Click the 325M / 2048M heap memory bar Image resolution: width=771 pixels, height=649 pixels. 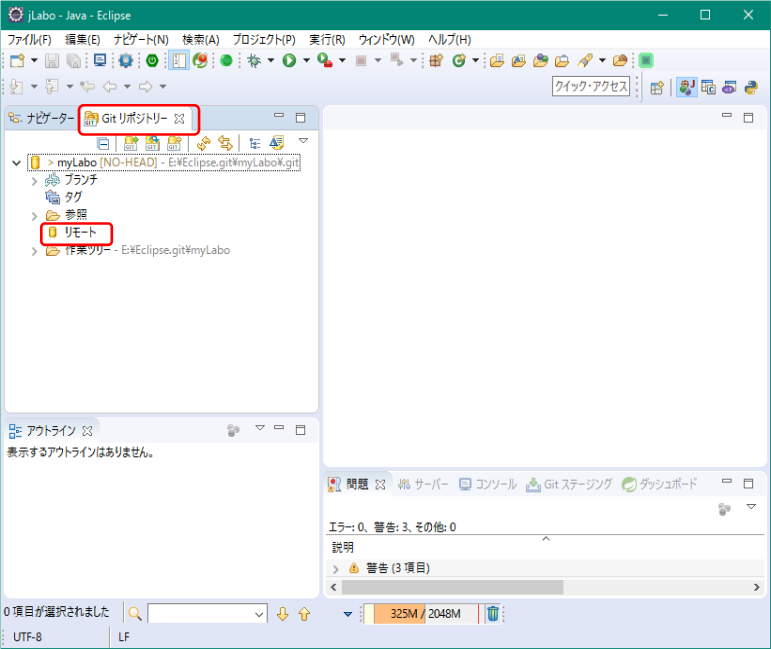pos(421,614)
